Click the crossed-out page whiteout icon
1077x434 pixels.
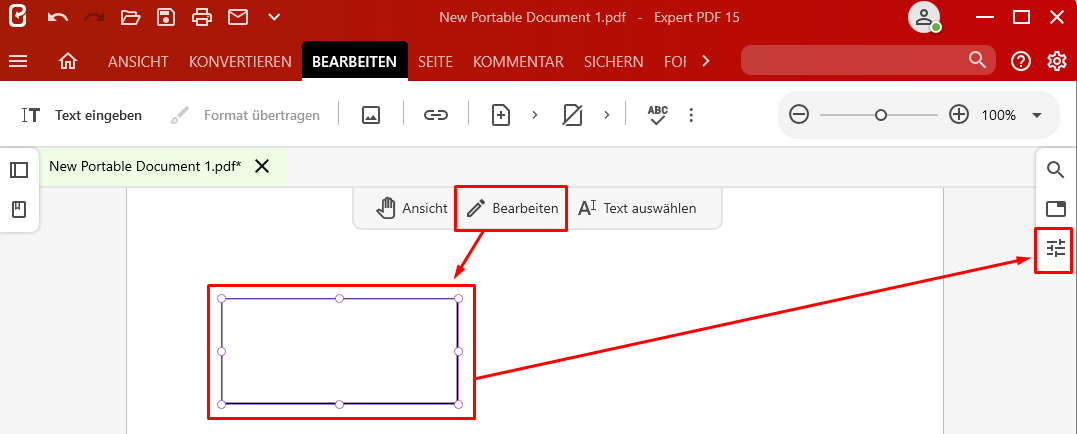pos(572,115)
